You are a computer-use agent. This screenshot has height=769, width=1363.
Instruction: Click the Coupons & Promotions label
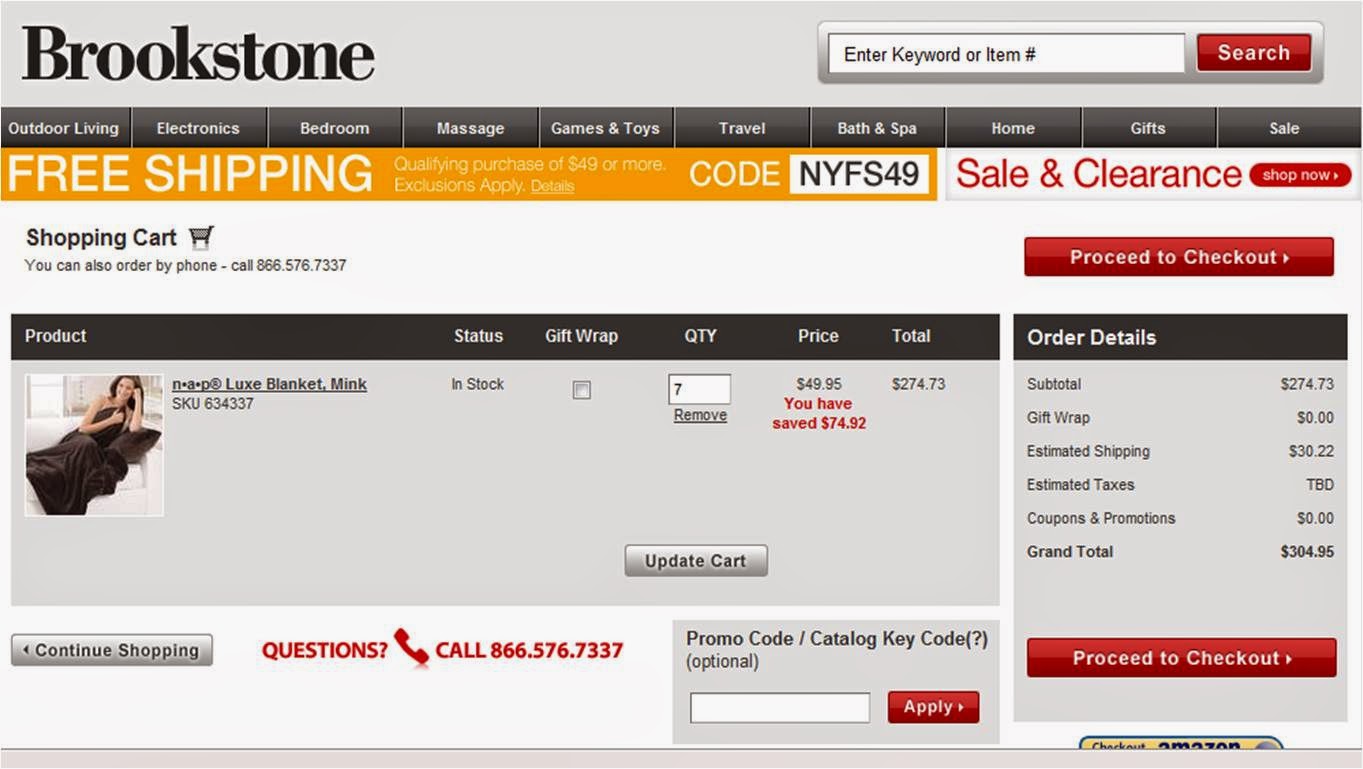1101,518
